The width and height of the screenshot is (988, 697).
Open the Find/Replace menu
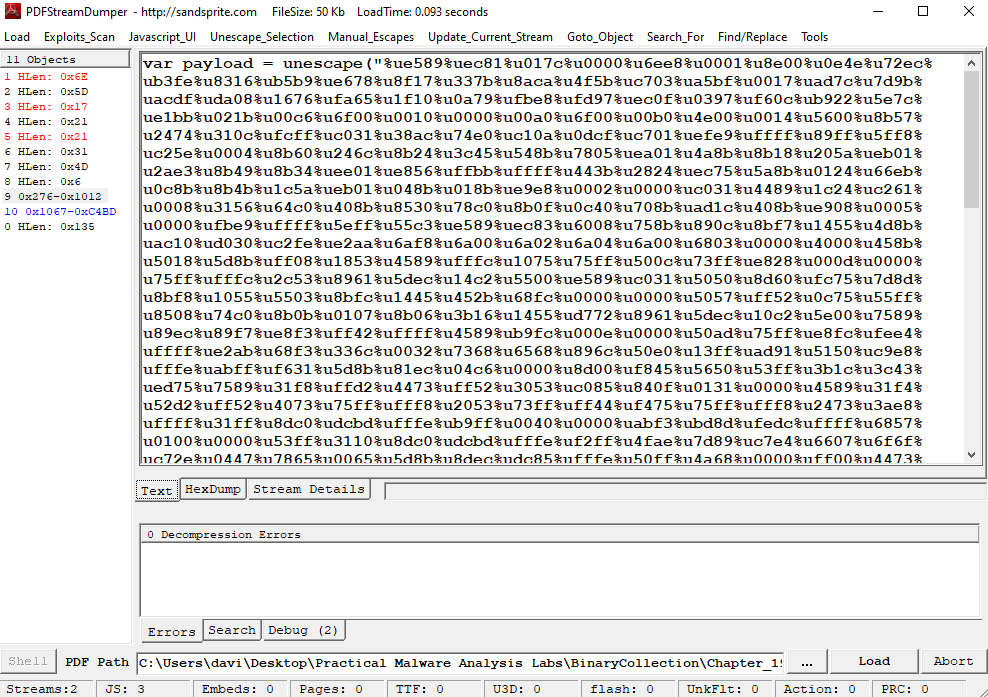752,37
